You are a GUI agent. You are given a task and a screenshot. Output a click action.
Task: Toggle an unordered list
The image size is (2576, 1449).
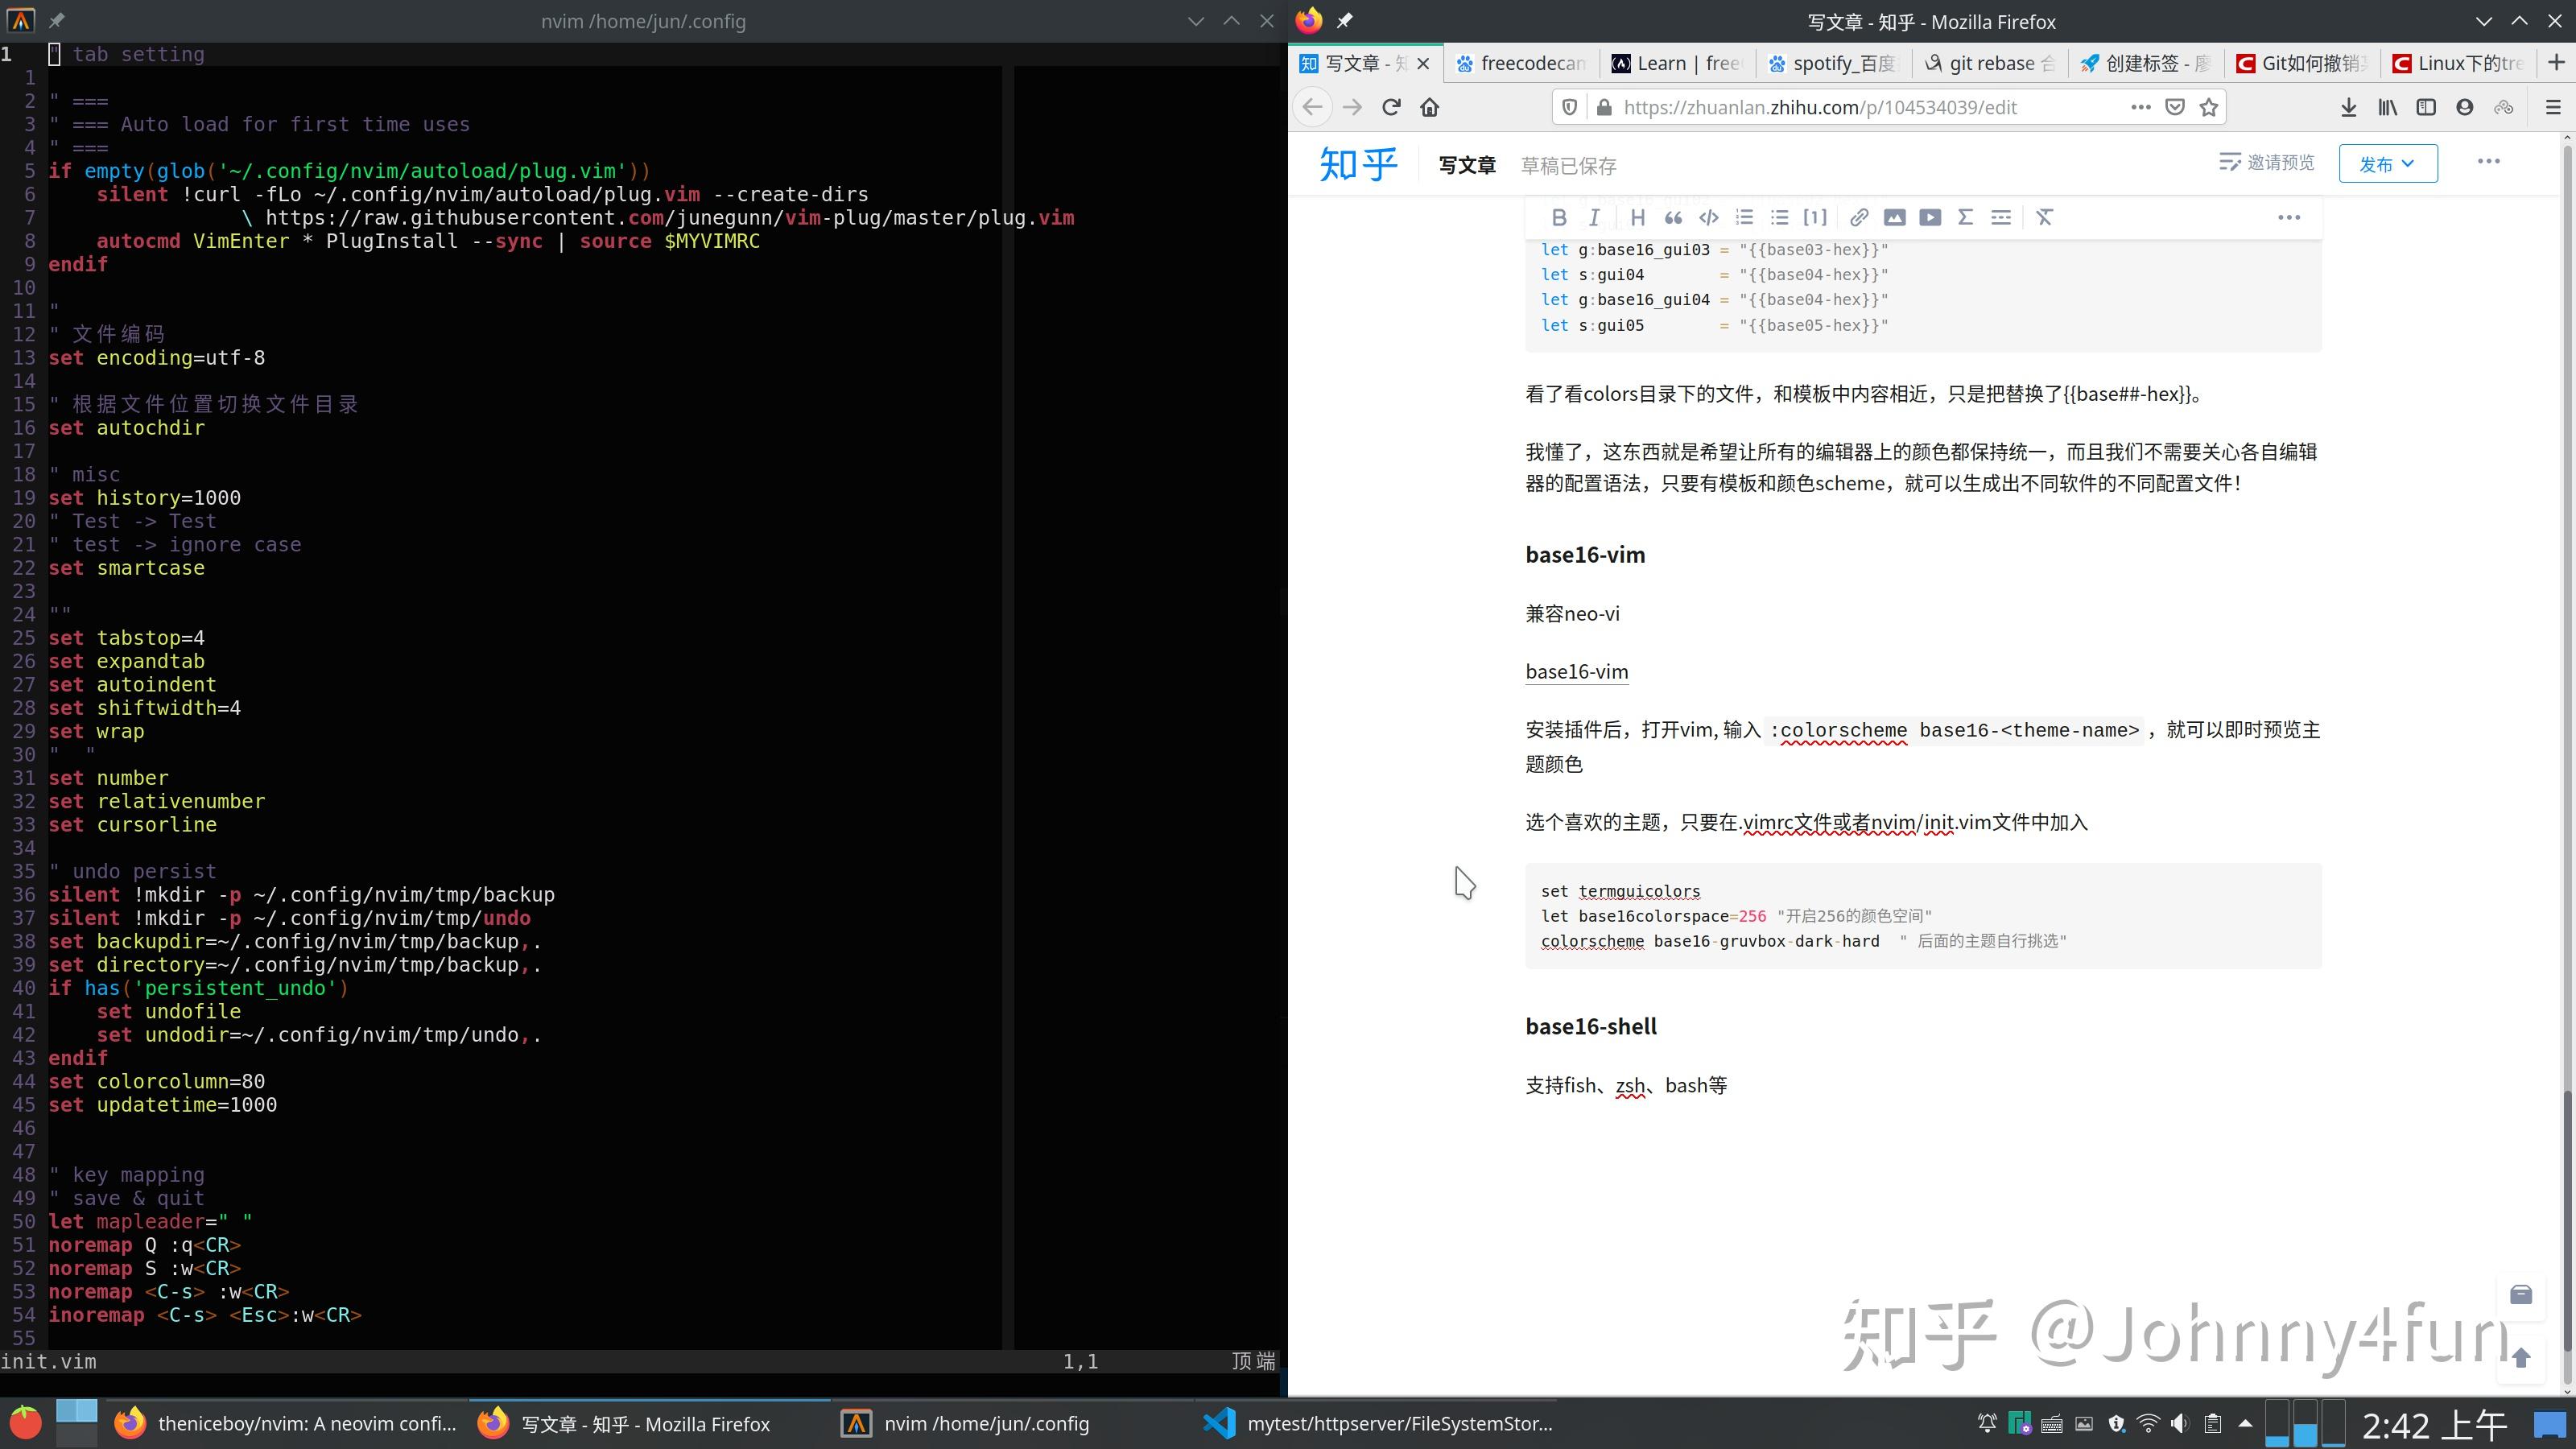click(x=1779, y=217)
